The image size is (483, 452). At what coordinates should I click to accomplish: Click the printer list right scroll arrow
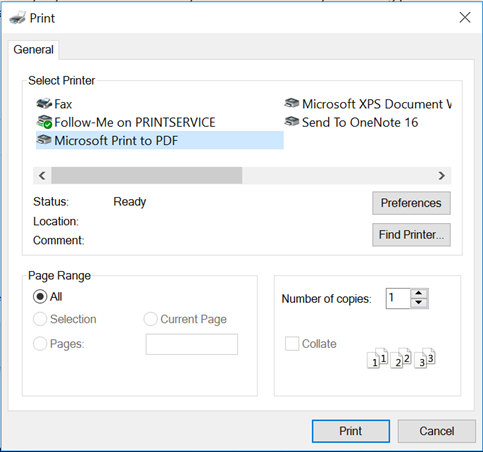442,176
